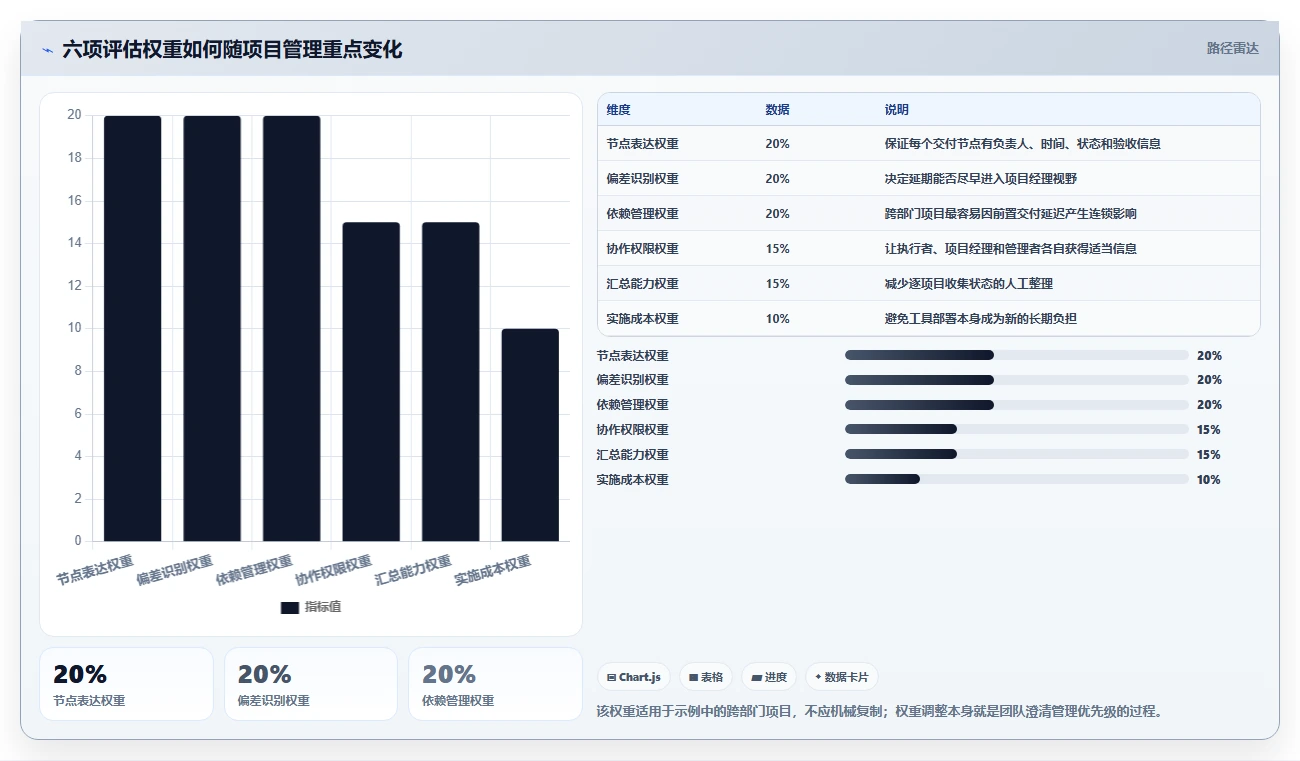Click description 保证每个交付节点有负责人

1023,144
